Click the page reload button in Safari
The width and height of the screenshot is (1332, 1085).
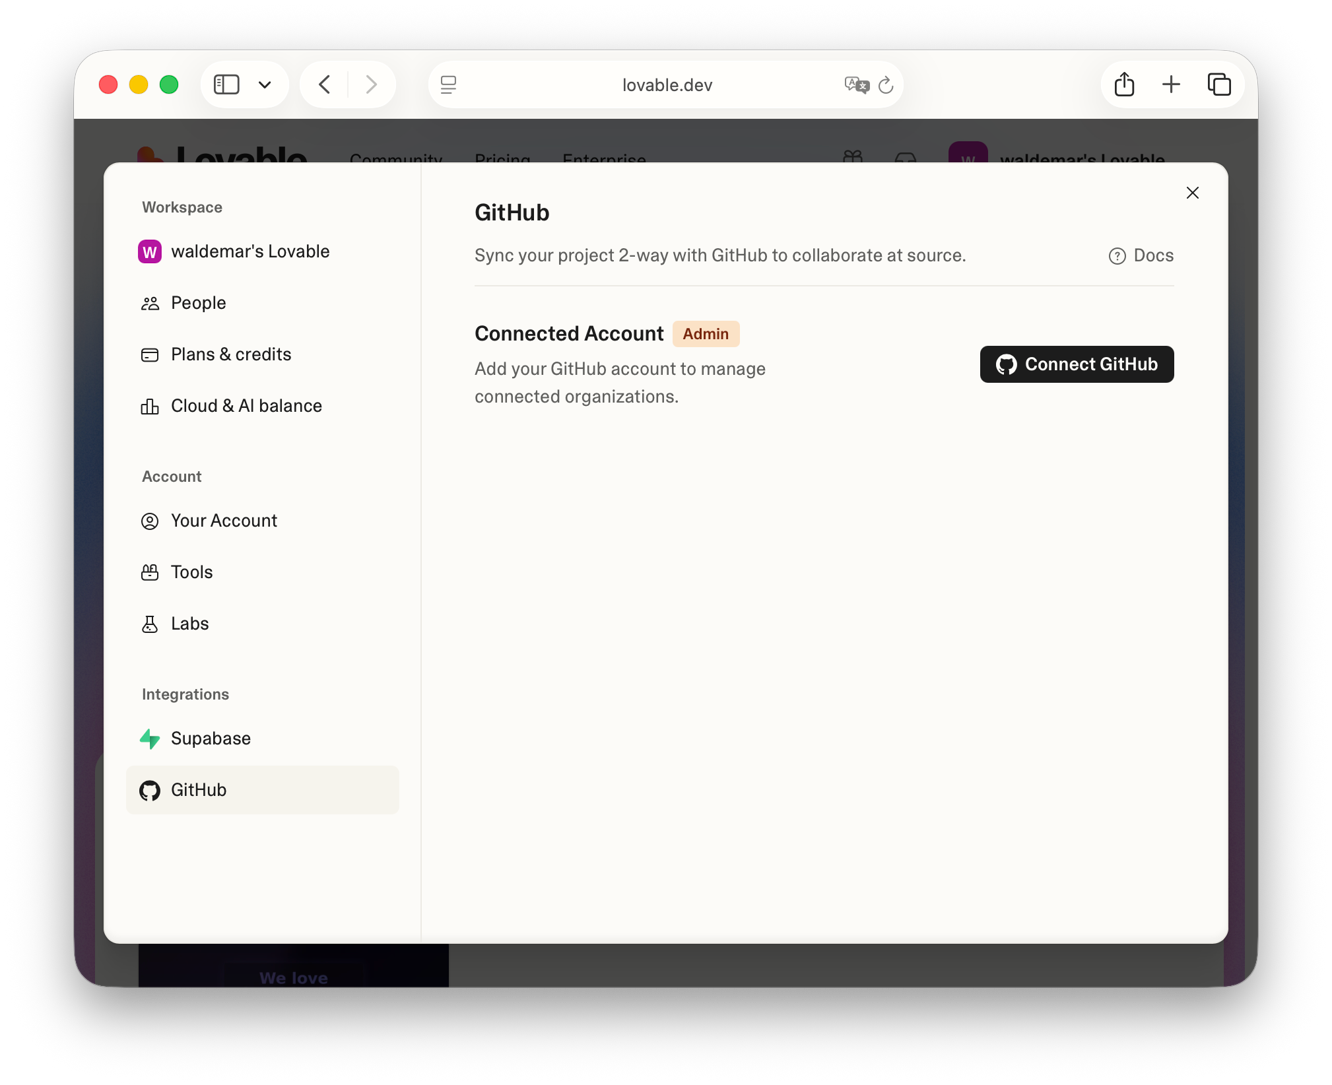pos(886,85)
